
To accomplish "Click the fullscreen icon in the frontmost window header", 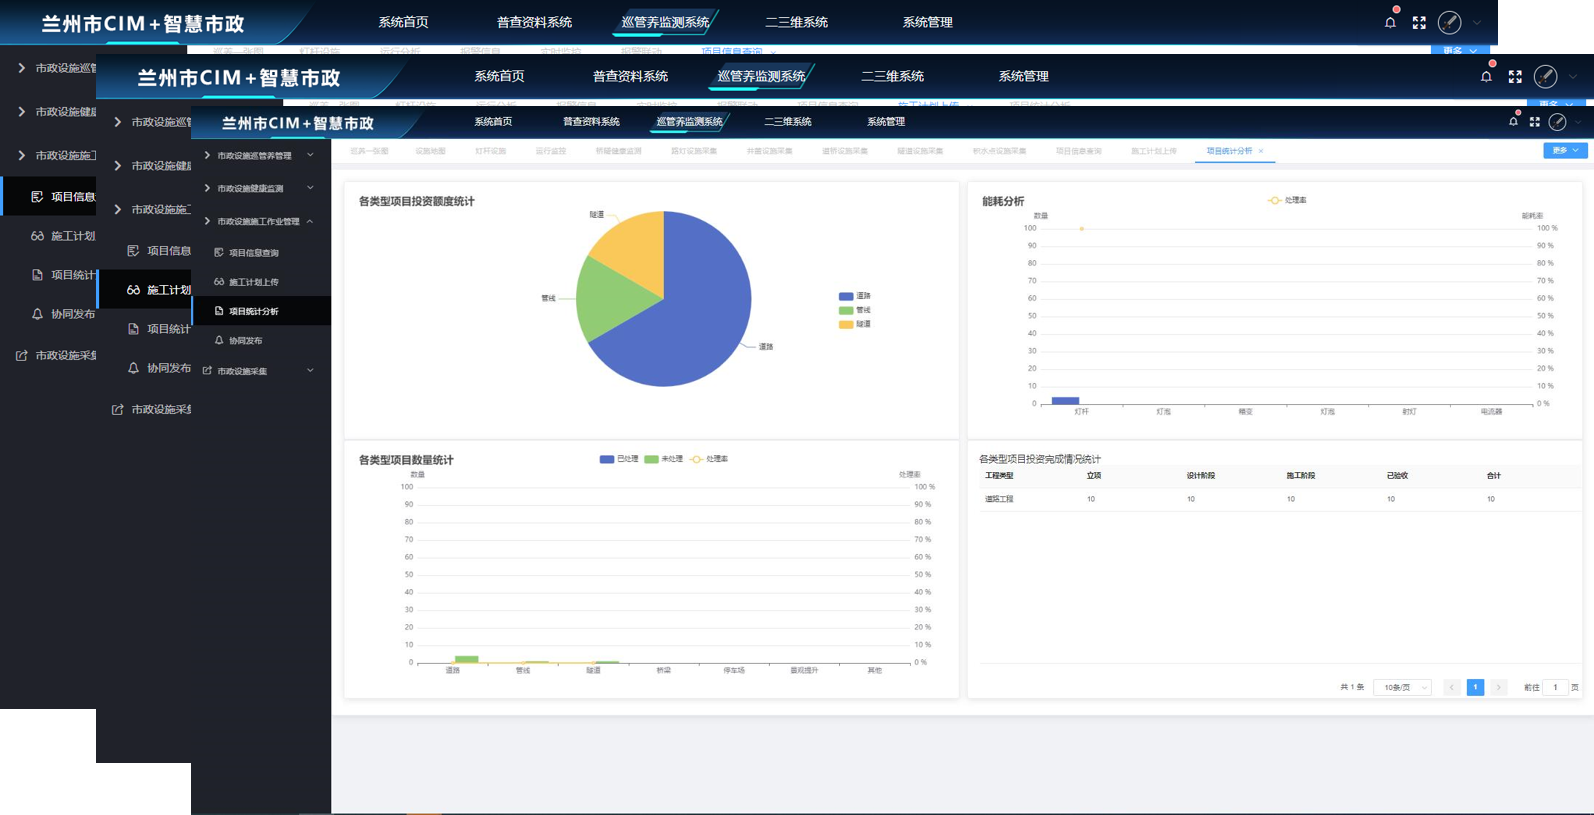I will [x=1535, y=122].
